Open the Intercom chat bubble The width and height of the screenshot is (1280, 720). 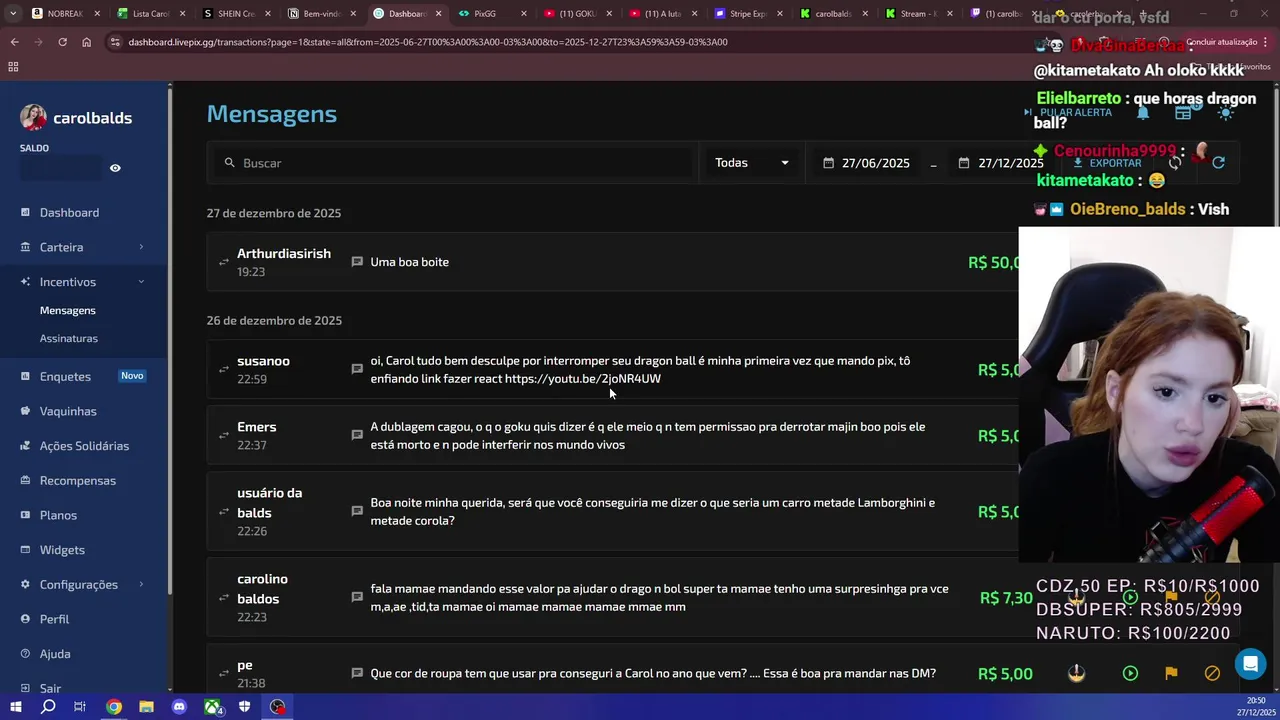(x=1250, y=664)
